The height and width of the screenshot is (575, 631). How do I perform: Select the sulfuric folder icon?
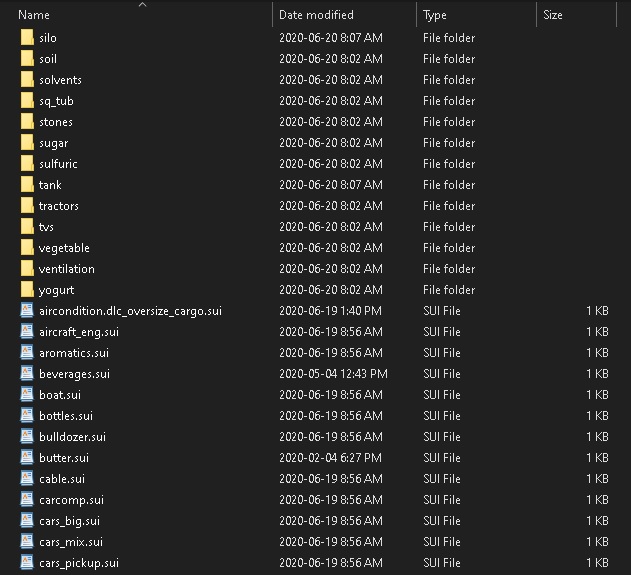(x=27, y=164)
